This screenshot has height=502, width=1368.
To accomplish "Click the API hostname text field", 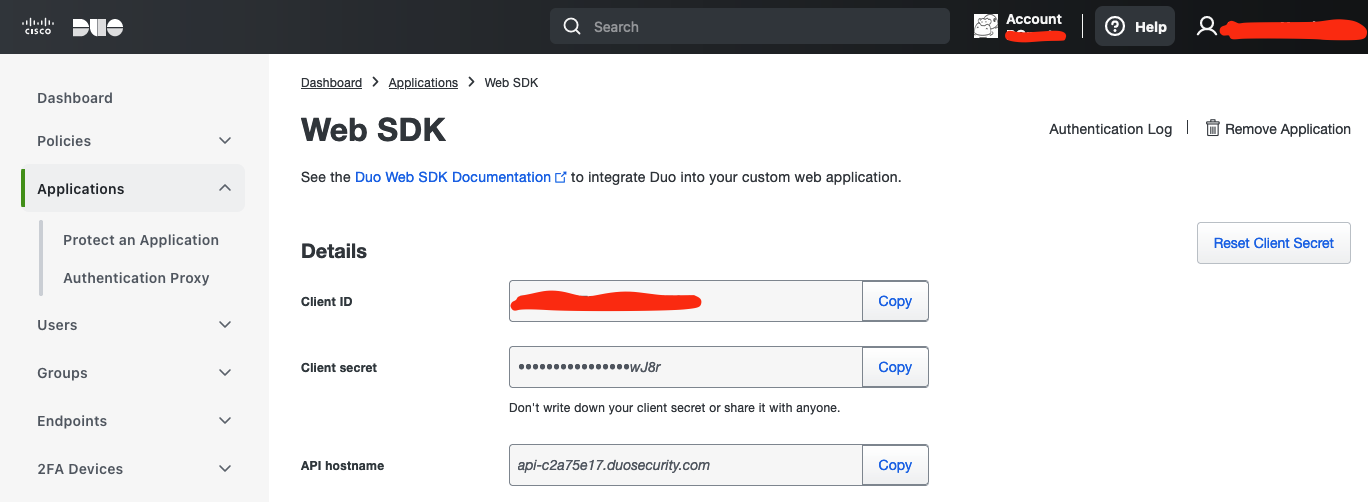I will point(685,465).
